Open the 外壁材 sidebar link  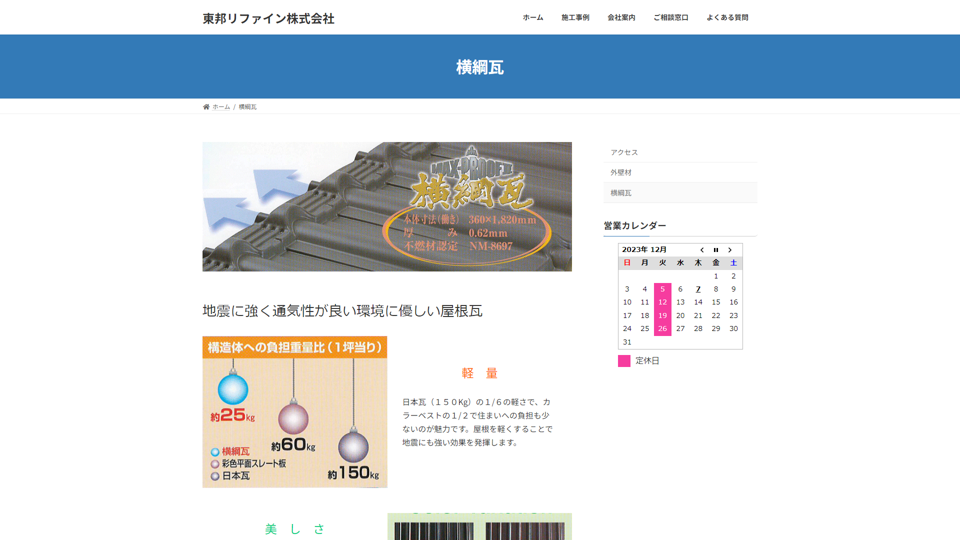(x=621, y=172)
